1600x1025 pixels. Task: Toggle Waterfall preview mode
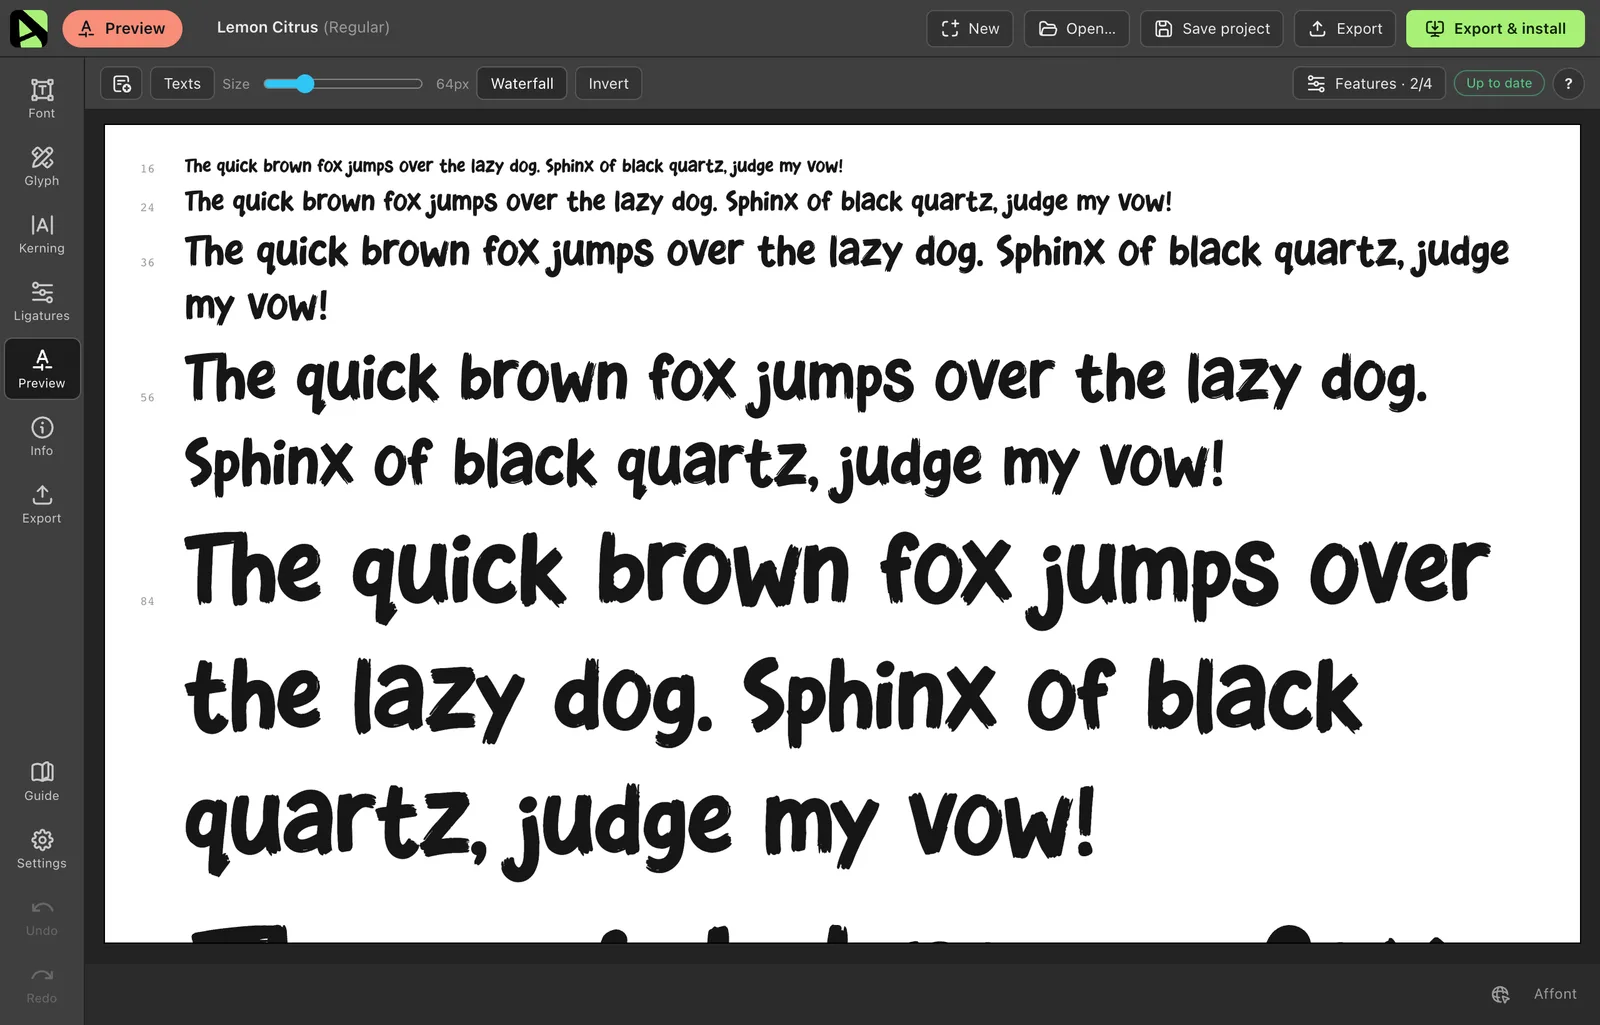point(522,84)
